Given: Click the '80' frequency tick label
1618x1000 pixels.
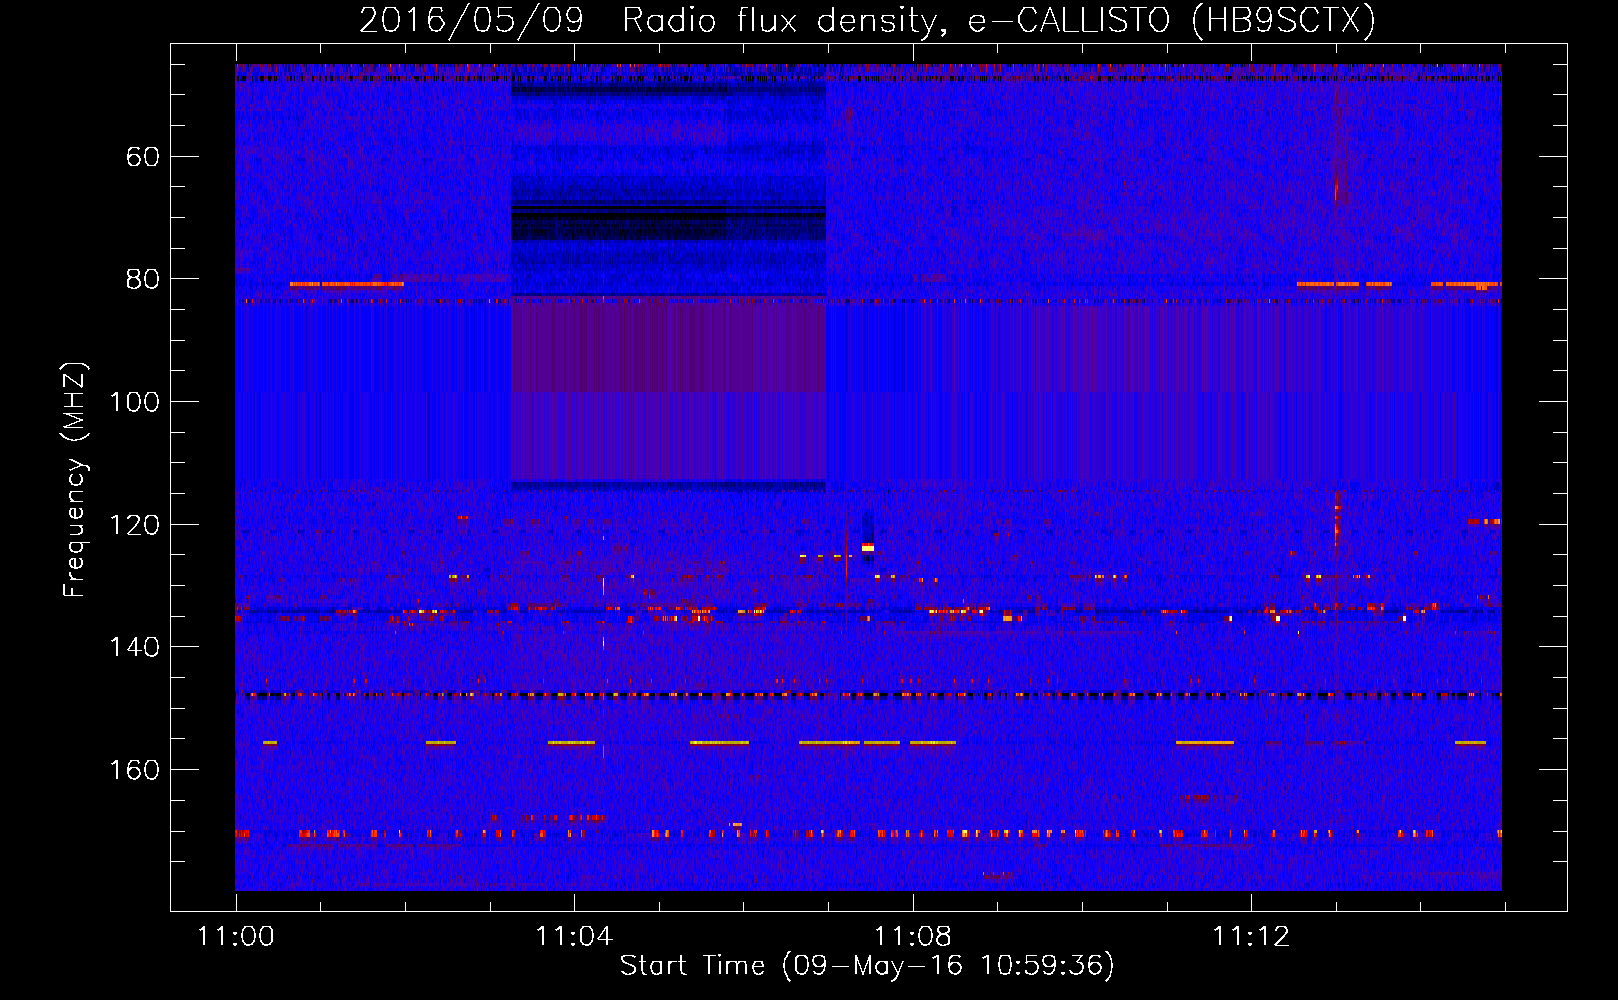Looking at the screenshot, I should (x=143, y=279).
